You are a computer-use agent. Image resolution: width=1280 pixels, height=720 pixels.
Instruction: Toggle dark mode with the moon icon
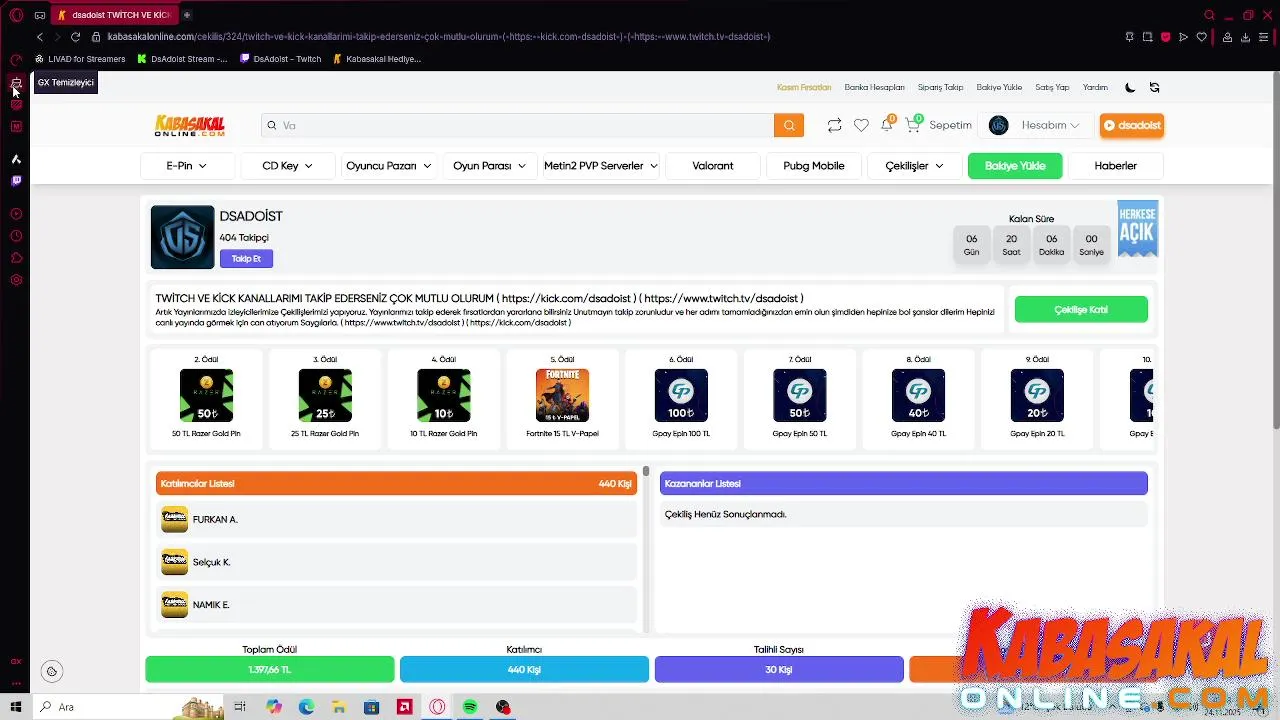coord(1130,87)
